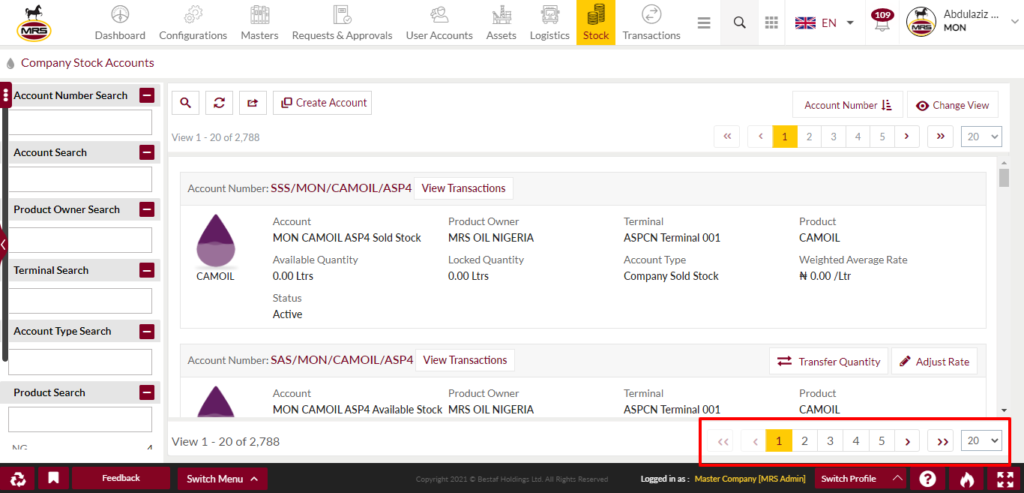Open the User Accounts module
This screenshot has width=1024, height=493.
pyautogui.click(x=439, y=23)
